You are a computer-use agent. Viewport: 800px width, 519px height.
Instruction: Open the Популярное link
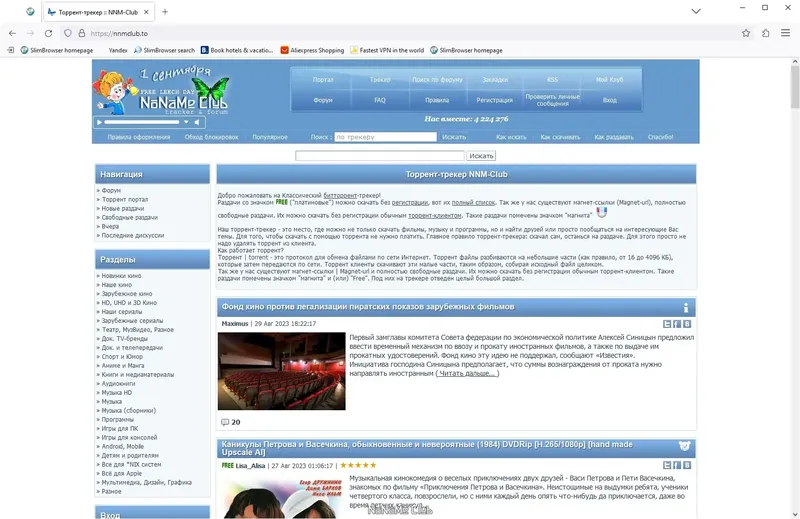pyautogui.click(x=270, y=137)
